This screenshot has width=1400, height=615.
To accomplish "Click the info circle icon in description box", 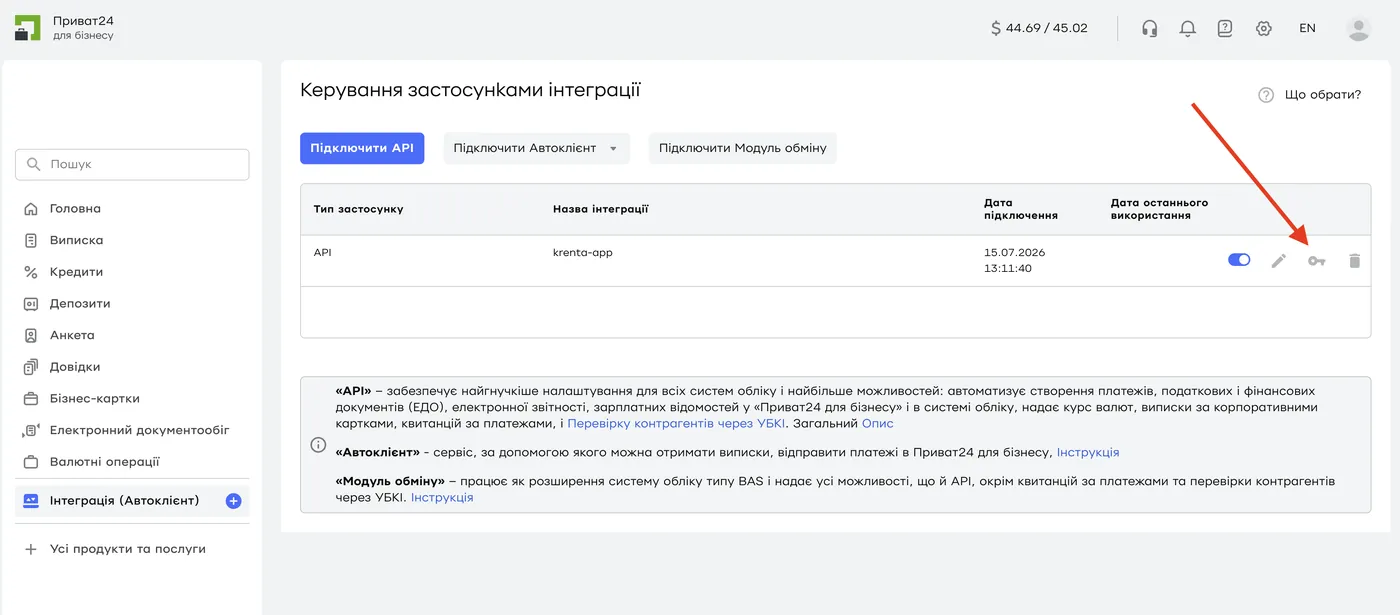I will click(318, 444).
